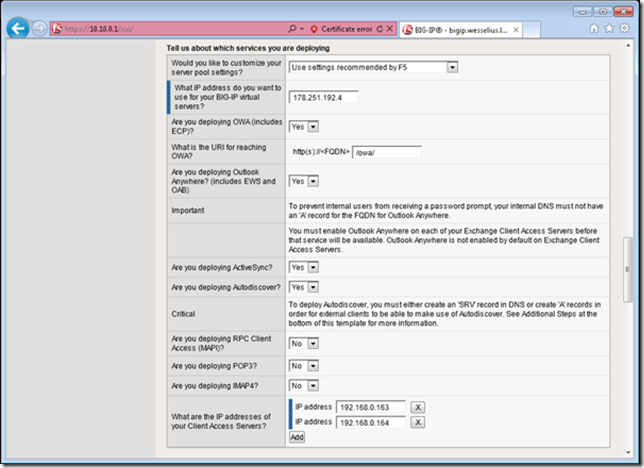Image resolution: width=644 pixels, height=468 pixels.
Task: Open the Outlook Anywhere Yes dropdown
Action: tap(304, 181)
